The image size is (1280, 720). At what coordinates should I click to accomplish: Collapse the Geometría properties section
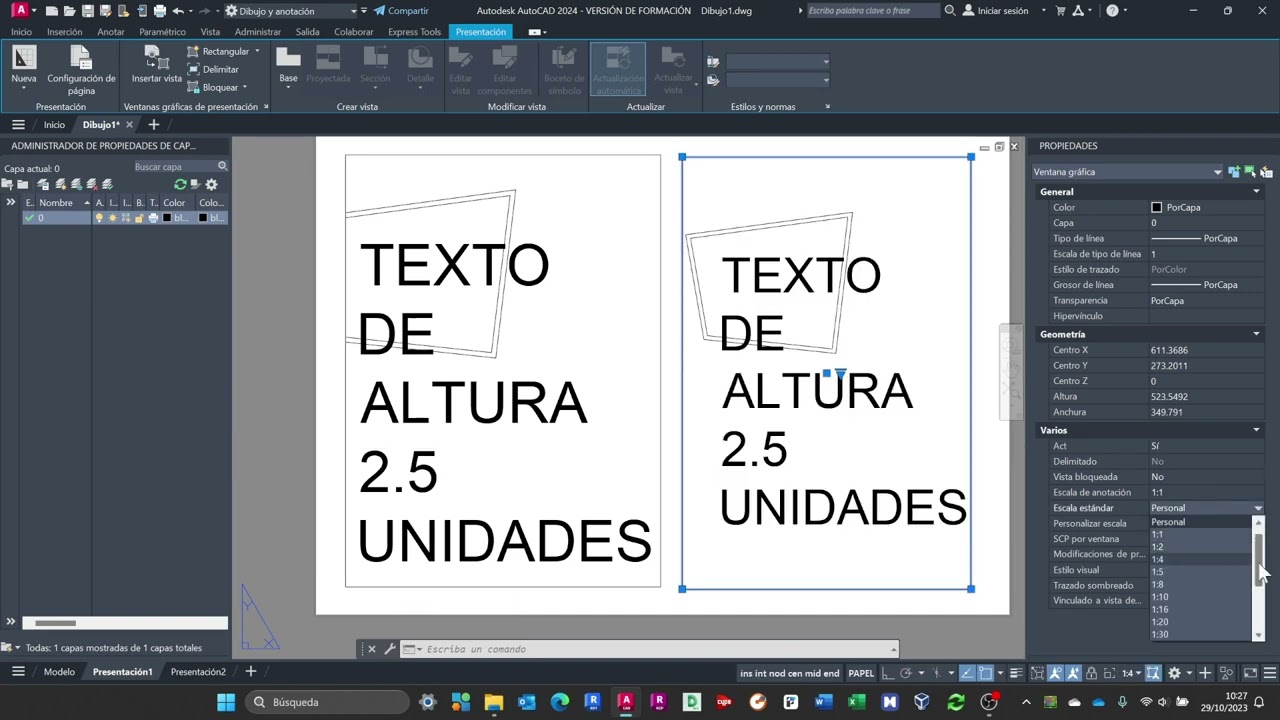(x=1256, y=334)
